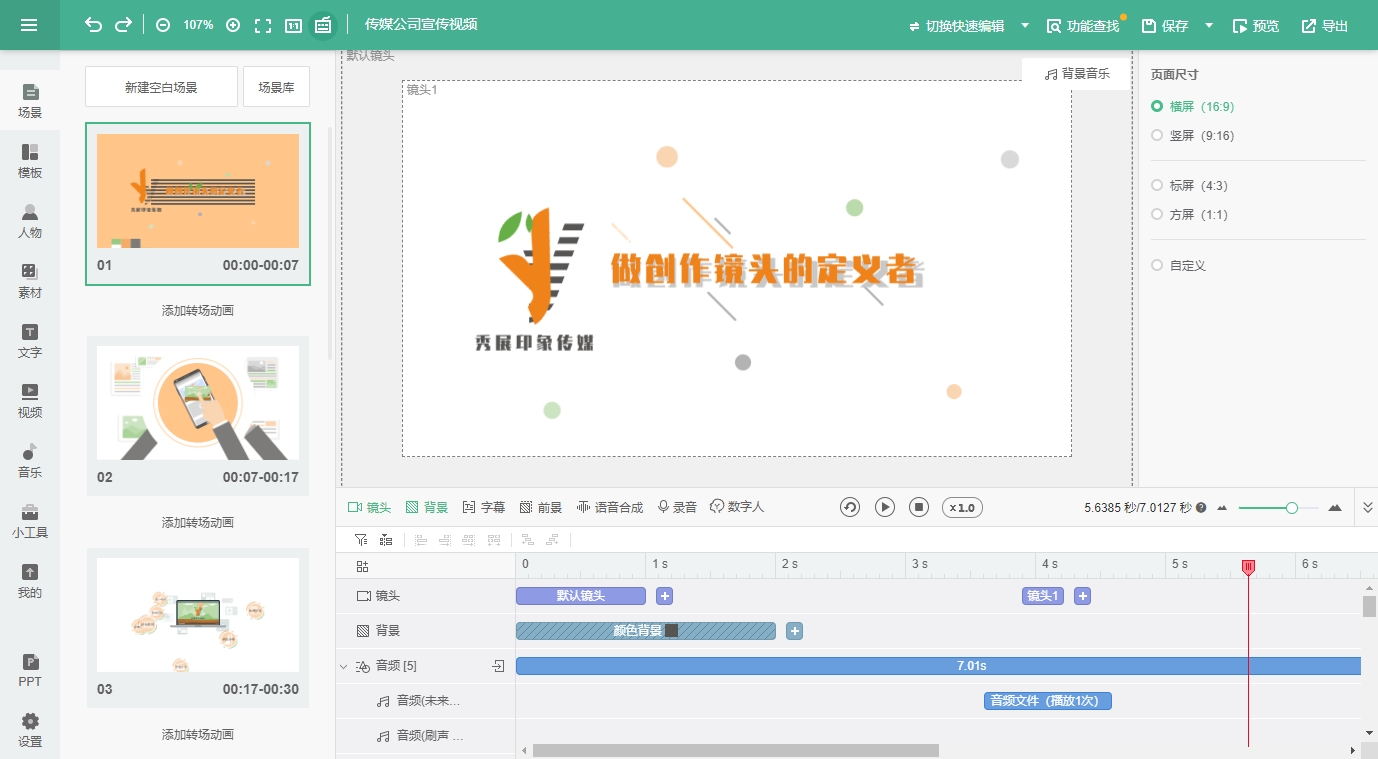The image size is (1378, 759).
Task: Open the 我的 uploads sidebar panel
Action: (30, 581)
